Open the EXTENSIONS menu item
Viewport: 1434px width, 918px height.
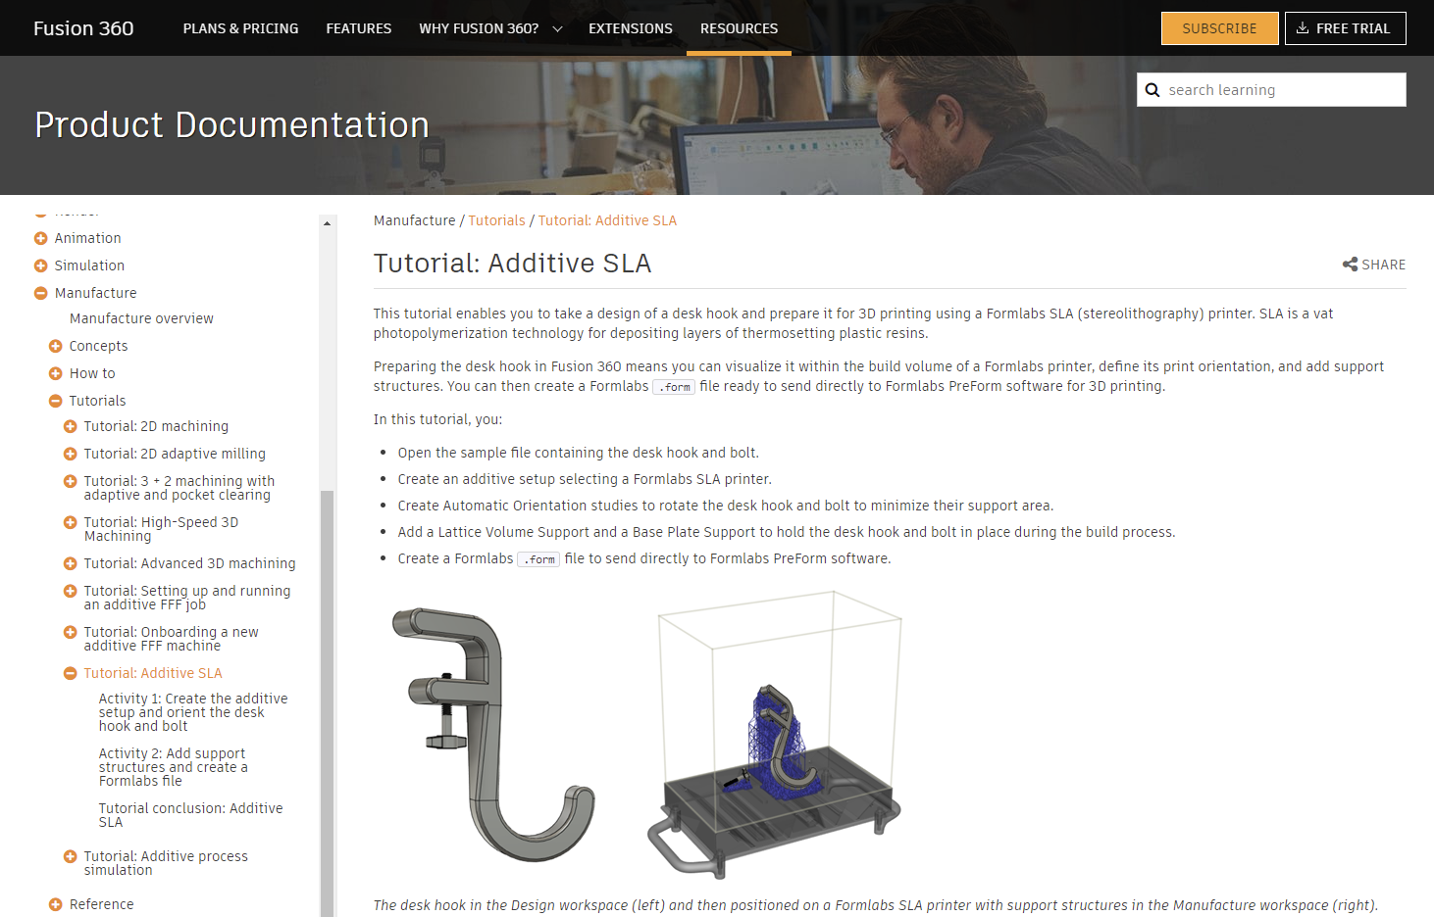(630, 28)
